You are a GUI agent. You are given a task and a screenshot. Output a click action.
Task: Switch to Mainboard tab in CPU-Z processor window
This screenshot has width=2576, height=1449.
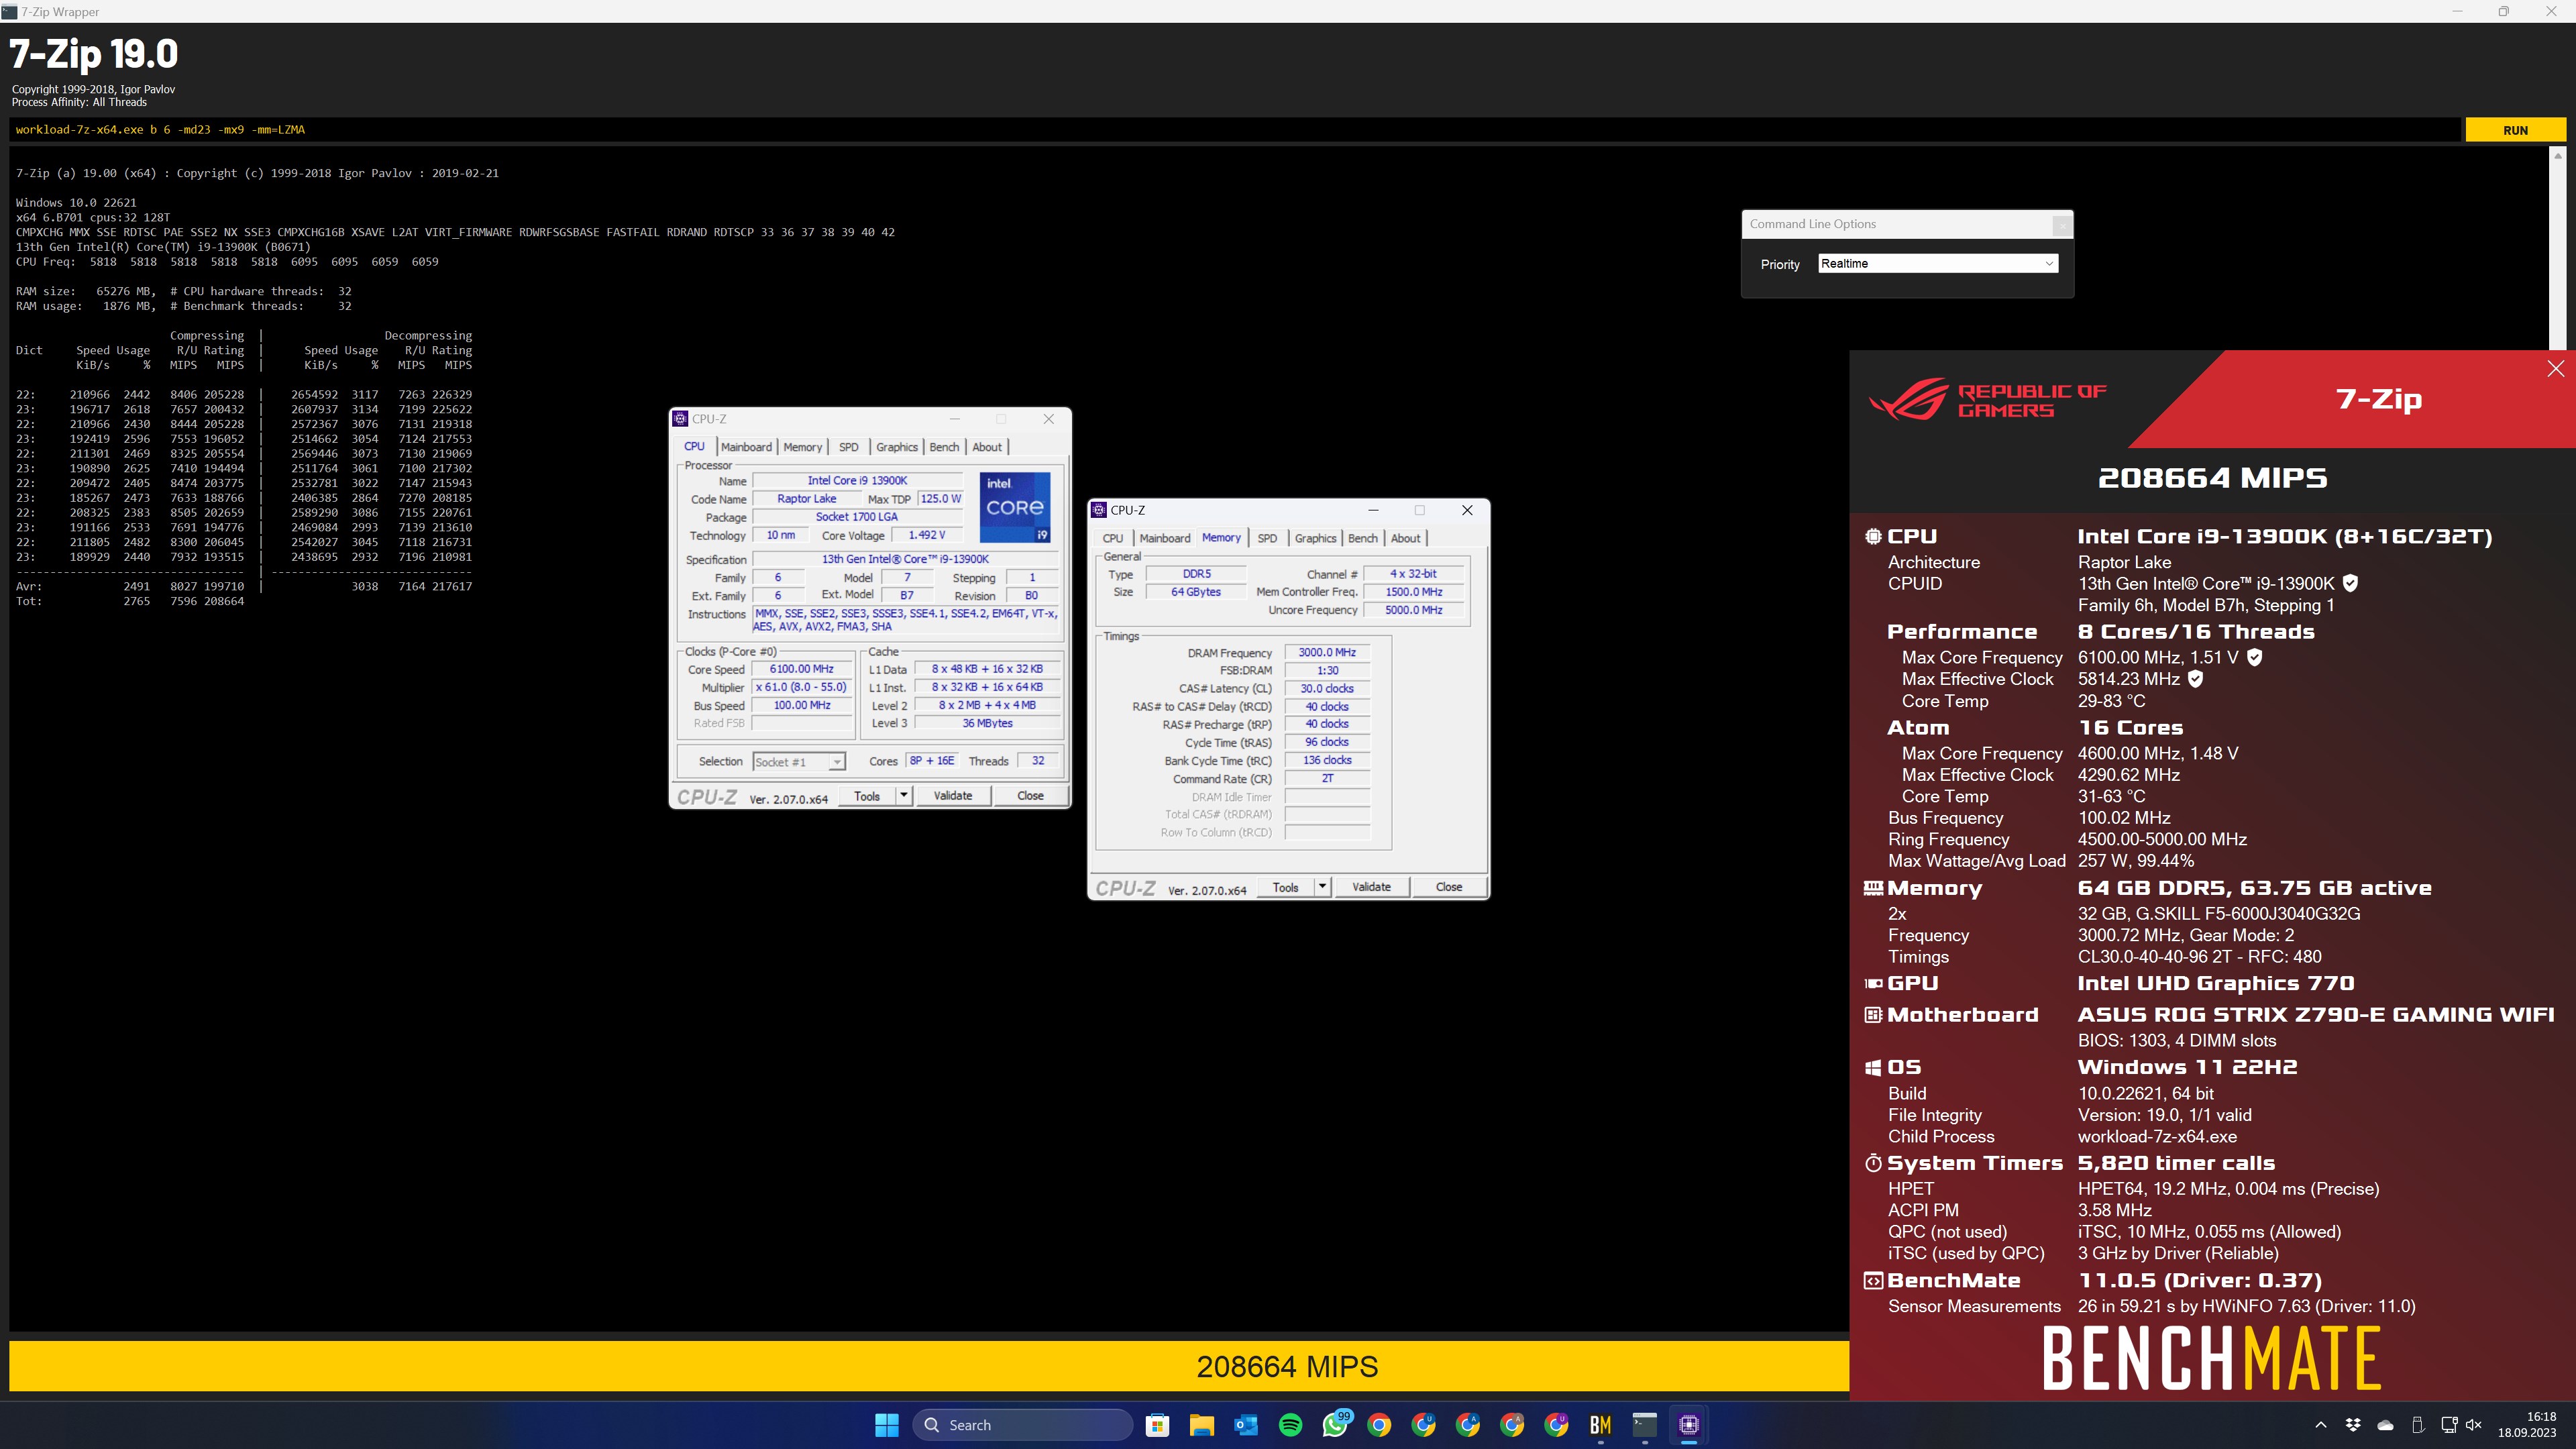tap(746, 447)
